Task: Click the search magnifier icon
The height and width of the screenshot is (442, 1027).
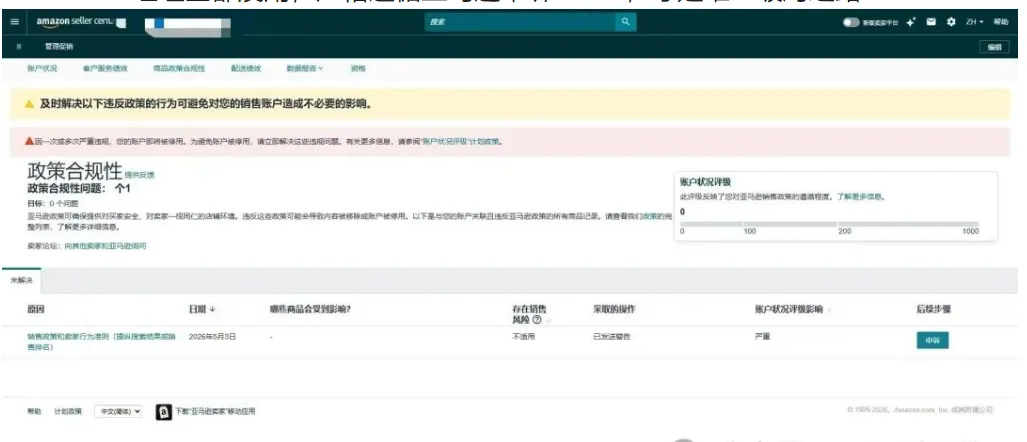Action: (x=626, y=22)
